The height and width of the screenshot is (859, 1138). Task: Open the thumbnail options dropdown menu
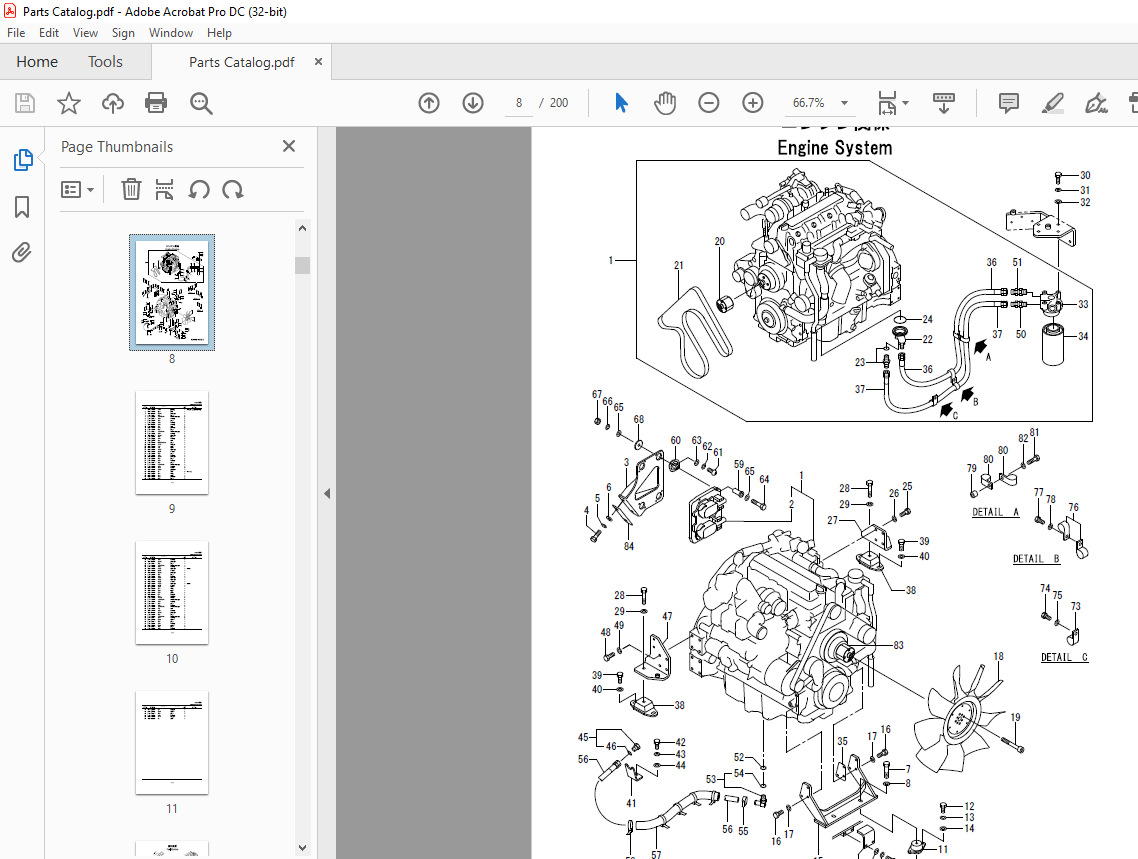(78, 189)
